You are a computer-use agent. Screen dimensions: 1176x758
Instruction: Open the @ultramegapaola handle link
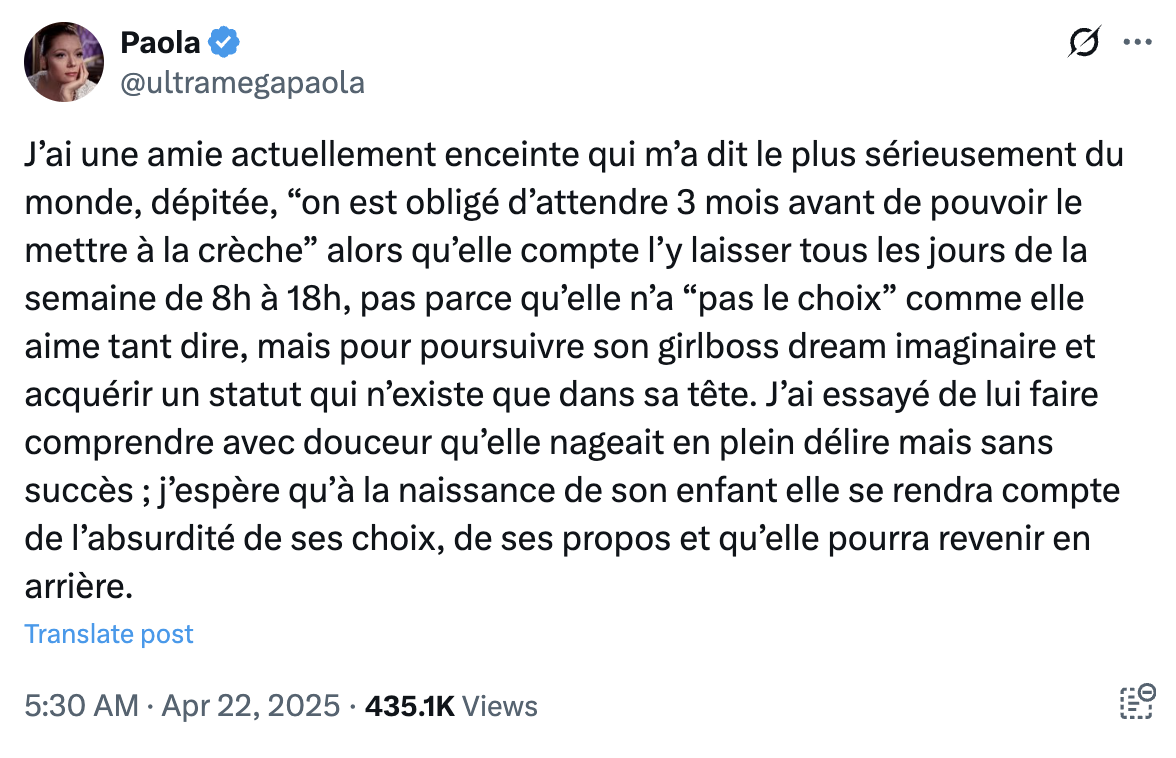(242, 82)
